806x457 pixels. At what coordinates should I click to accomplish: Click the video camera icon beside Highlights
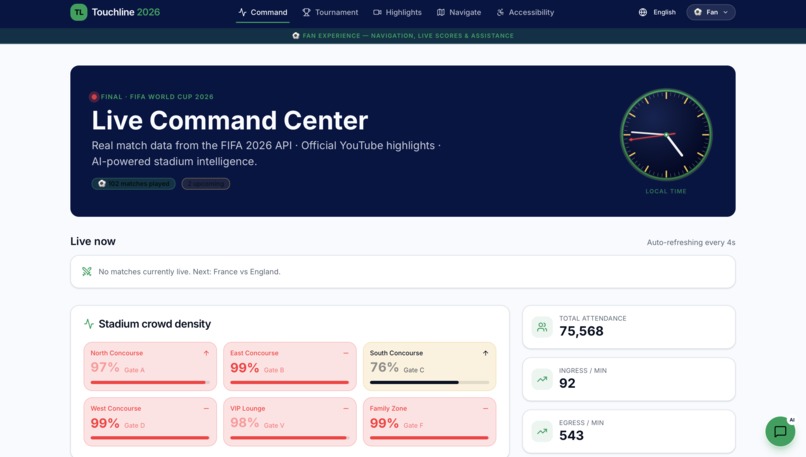[x=377, y=12]
